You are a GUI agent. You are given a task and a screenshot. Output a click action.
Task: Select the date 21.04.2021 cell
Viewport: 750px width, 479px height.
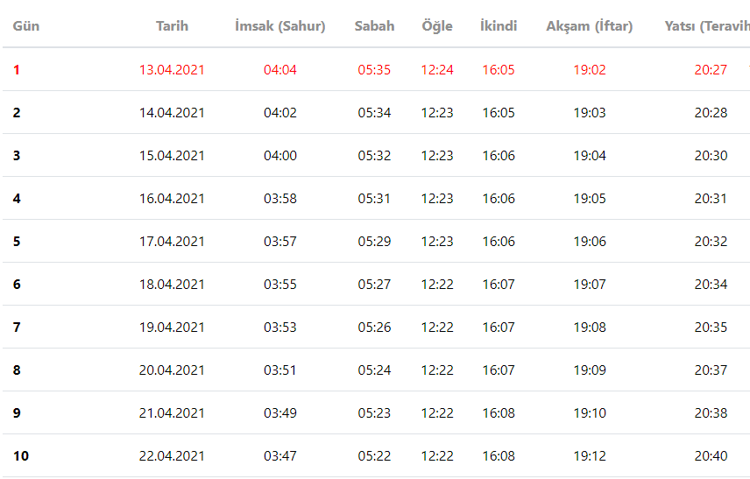click(x=172, y=413)
